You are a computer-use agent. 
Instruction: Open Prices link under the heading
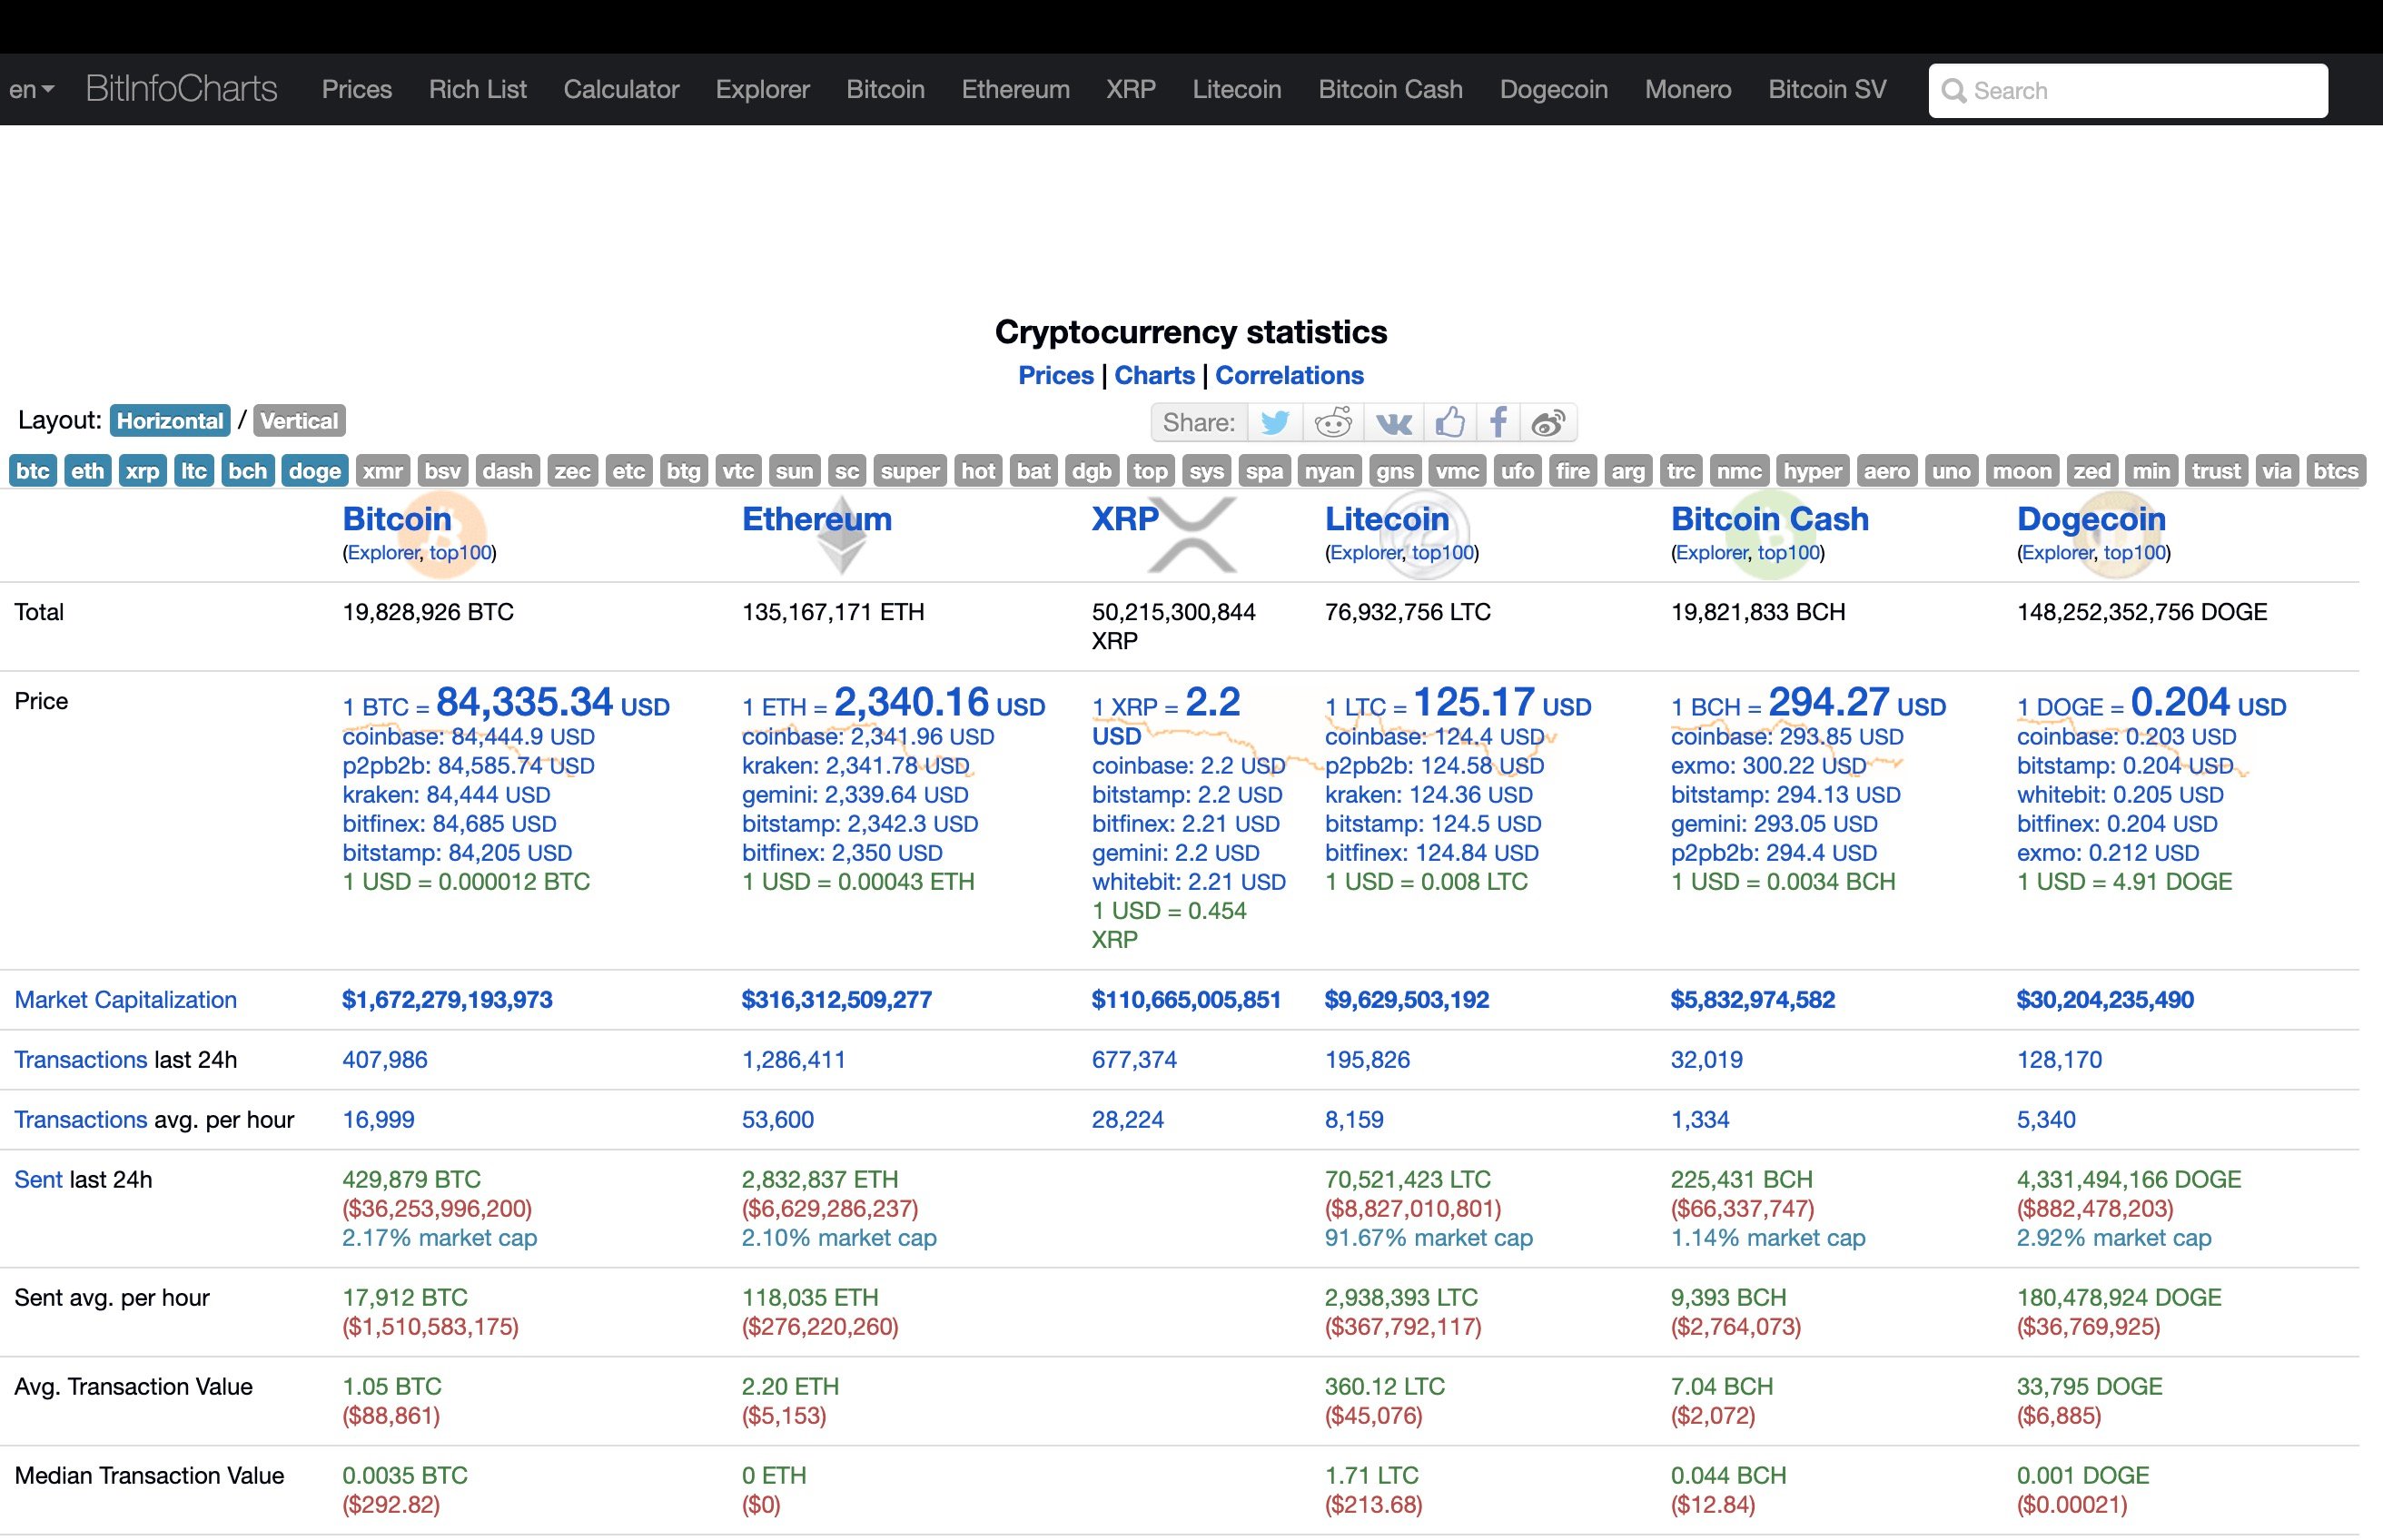click(1056, 376)
